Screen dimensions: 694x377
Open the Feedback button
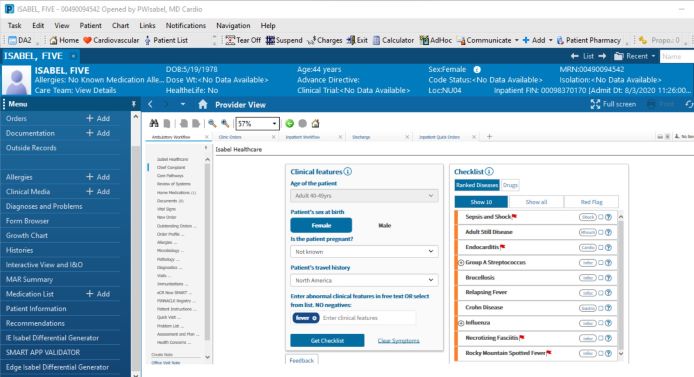[301, 361]
